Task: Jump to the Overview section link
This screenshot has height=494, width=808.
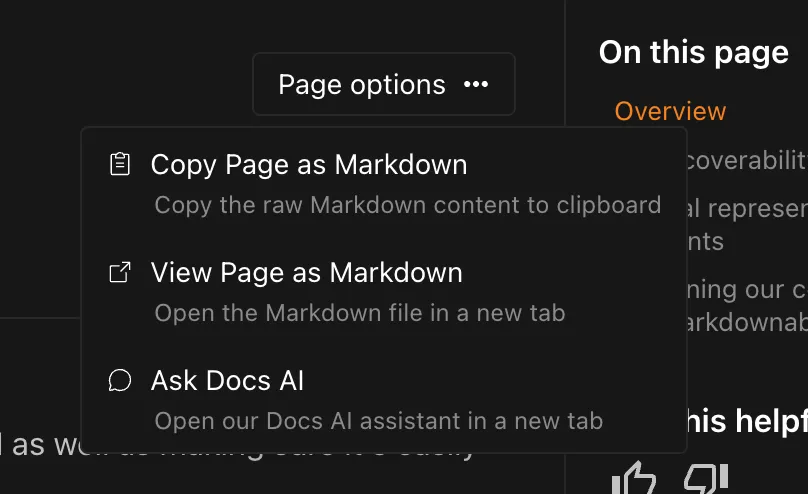Action: [x=670, y=111]
